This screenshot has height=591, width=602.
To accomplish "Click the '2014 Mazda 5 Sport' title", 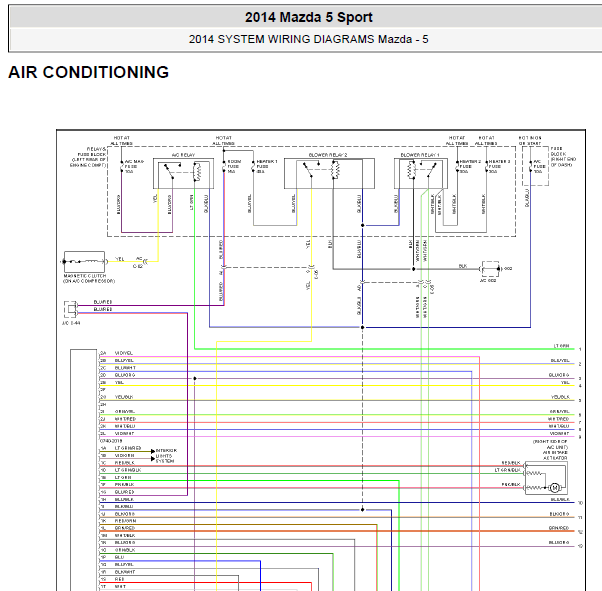I will point(309,17).
